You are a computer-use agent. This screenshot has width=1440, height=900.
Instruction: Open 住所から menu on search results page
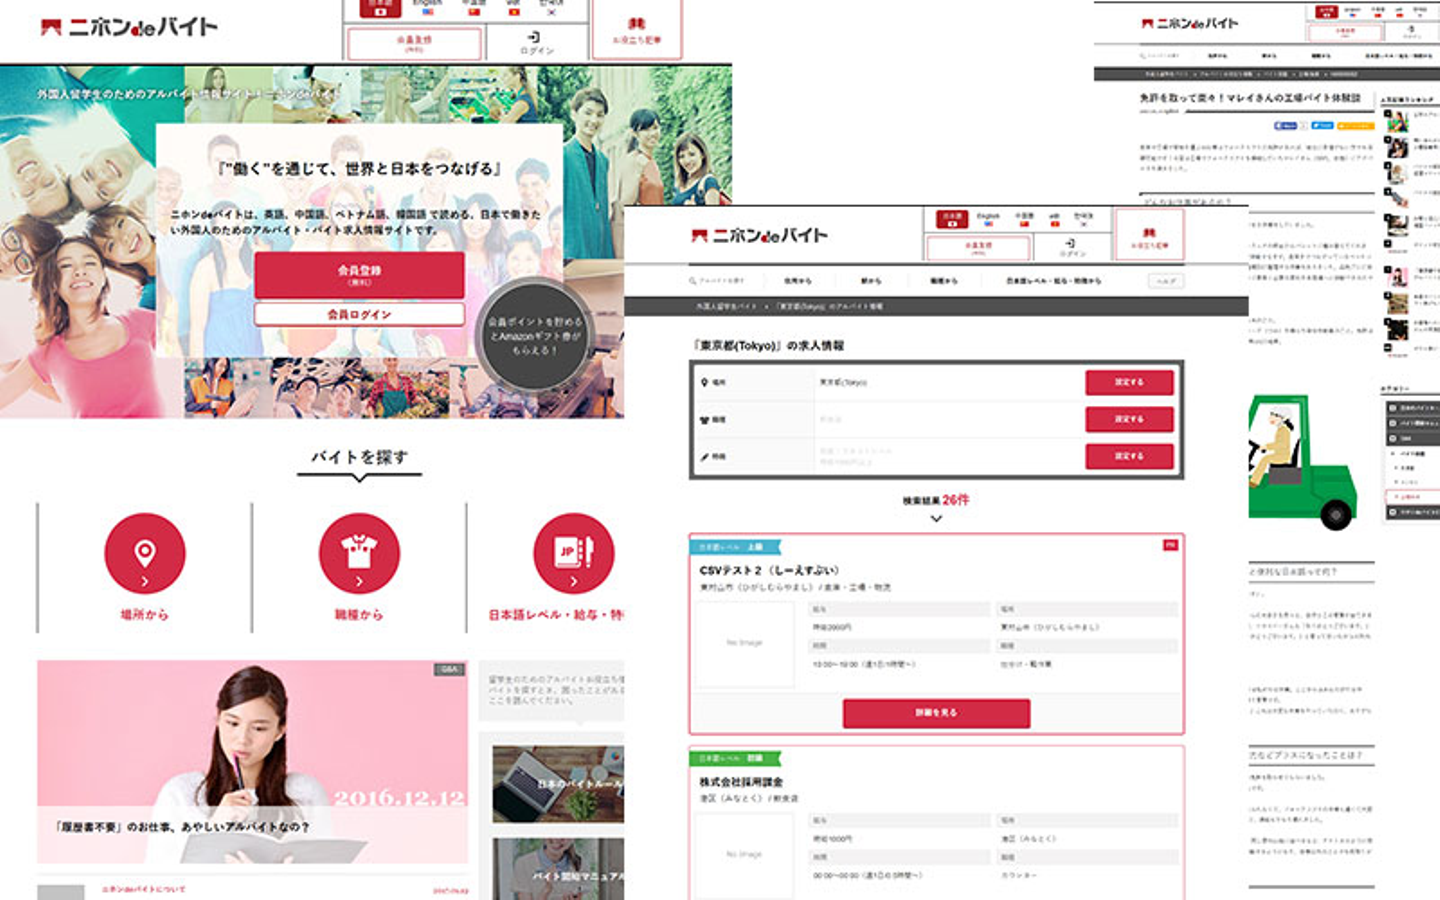[x=798, y=281]
